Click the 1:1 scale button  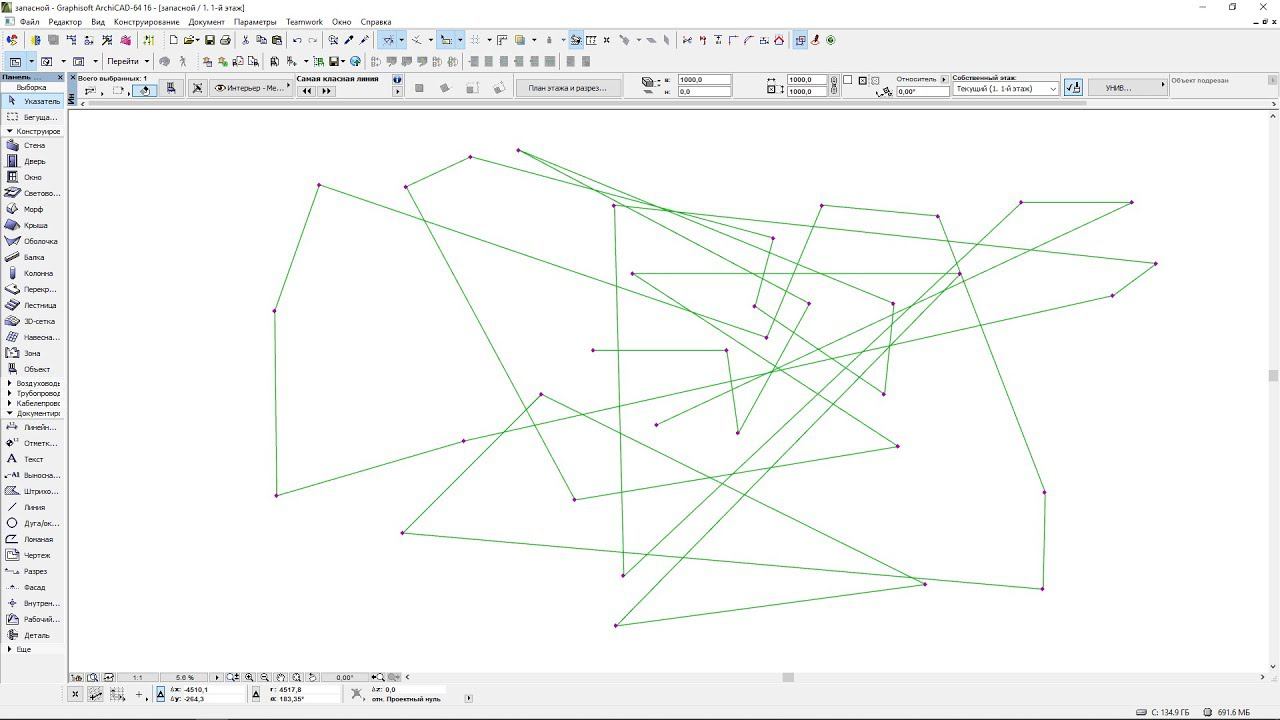[138, 677]
